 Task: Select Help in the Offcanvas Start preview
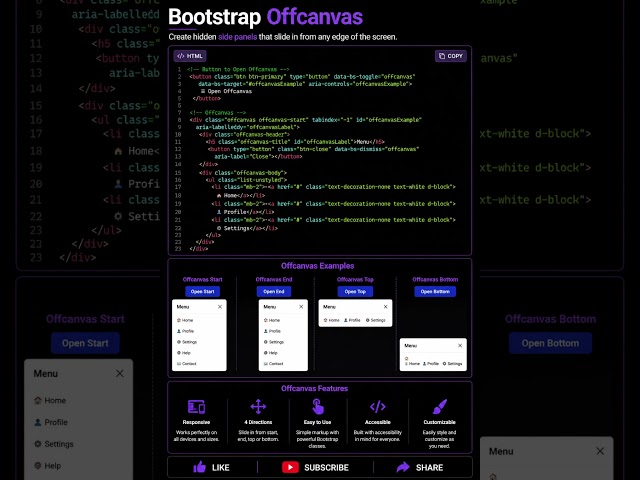(184, 353)
